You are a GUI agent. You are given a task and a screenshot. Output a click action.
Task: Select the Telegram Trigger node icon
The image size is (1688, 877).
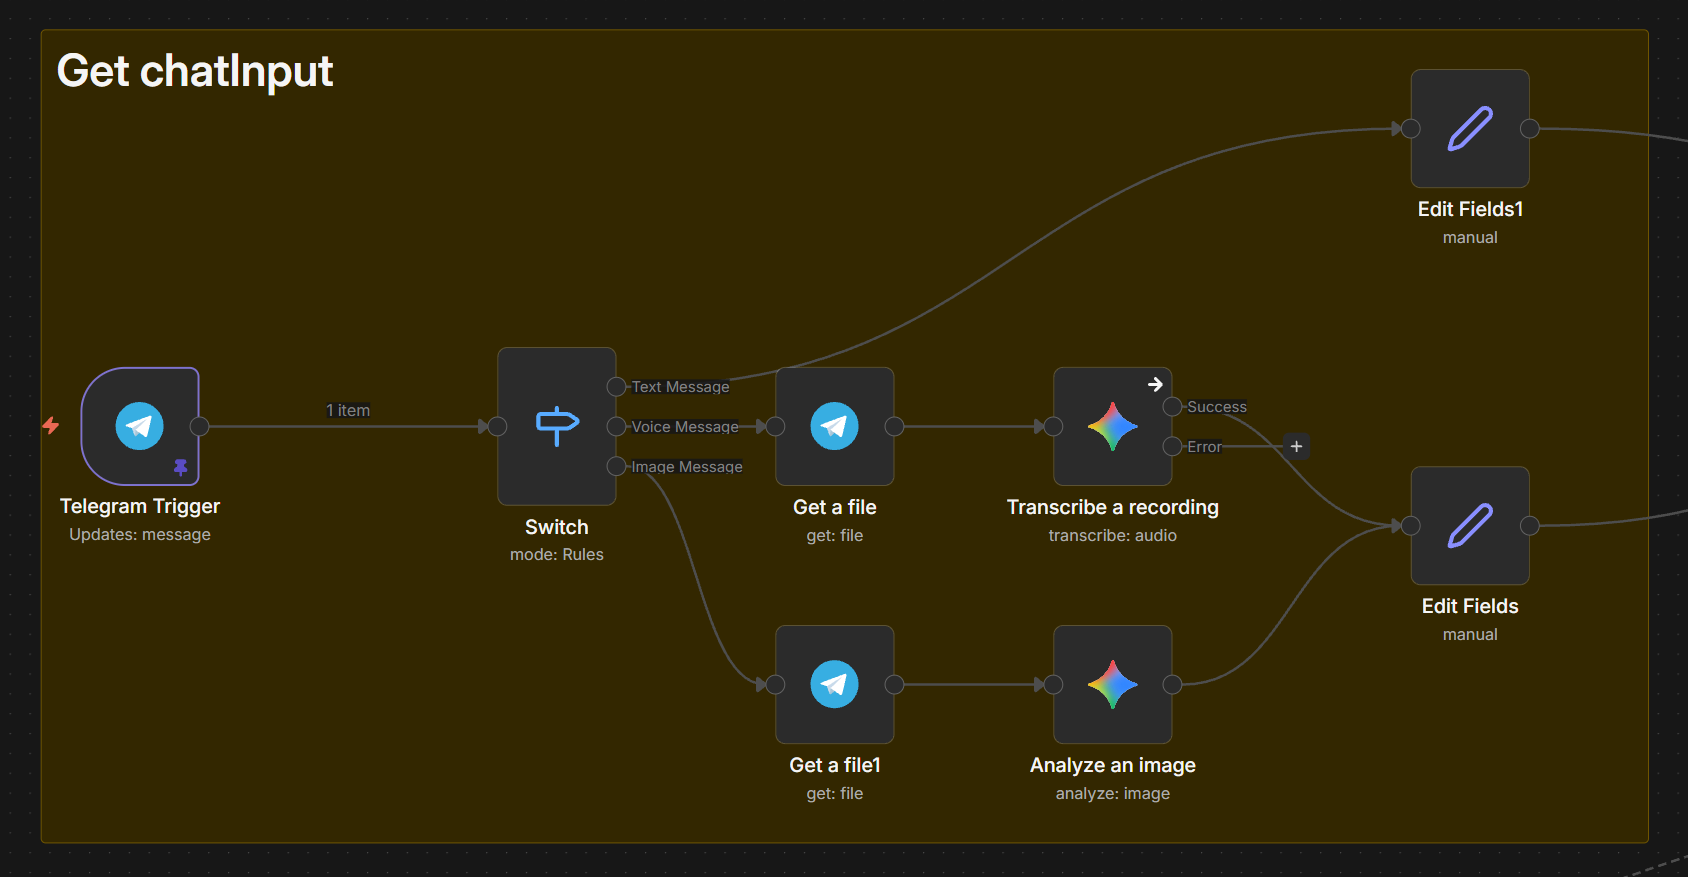click(x=140, y=426)
